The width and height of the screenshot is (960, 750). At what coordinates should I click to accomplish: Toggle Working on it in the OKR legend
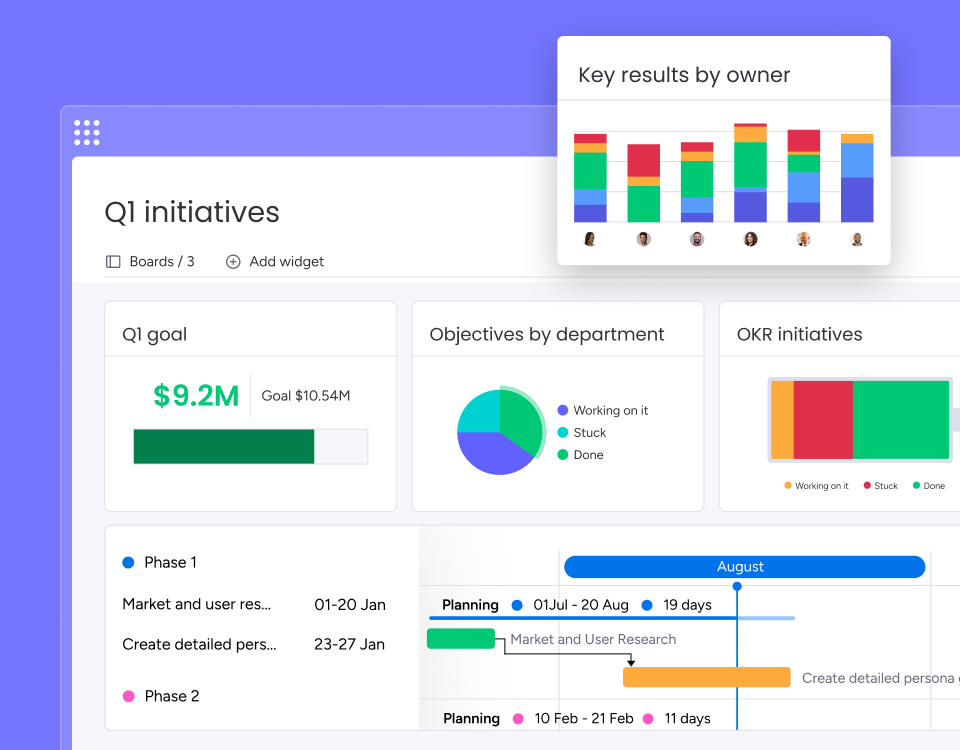(817, 486)
